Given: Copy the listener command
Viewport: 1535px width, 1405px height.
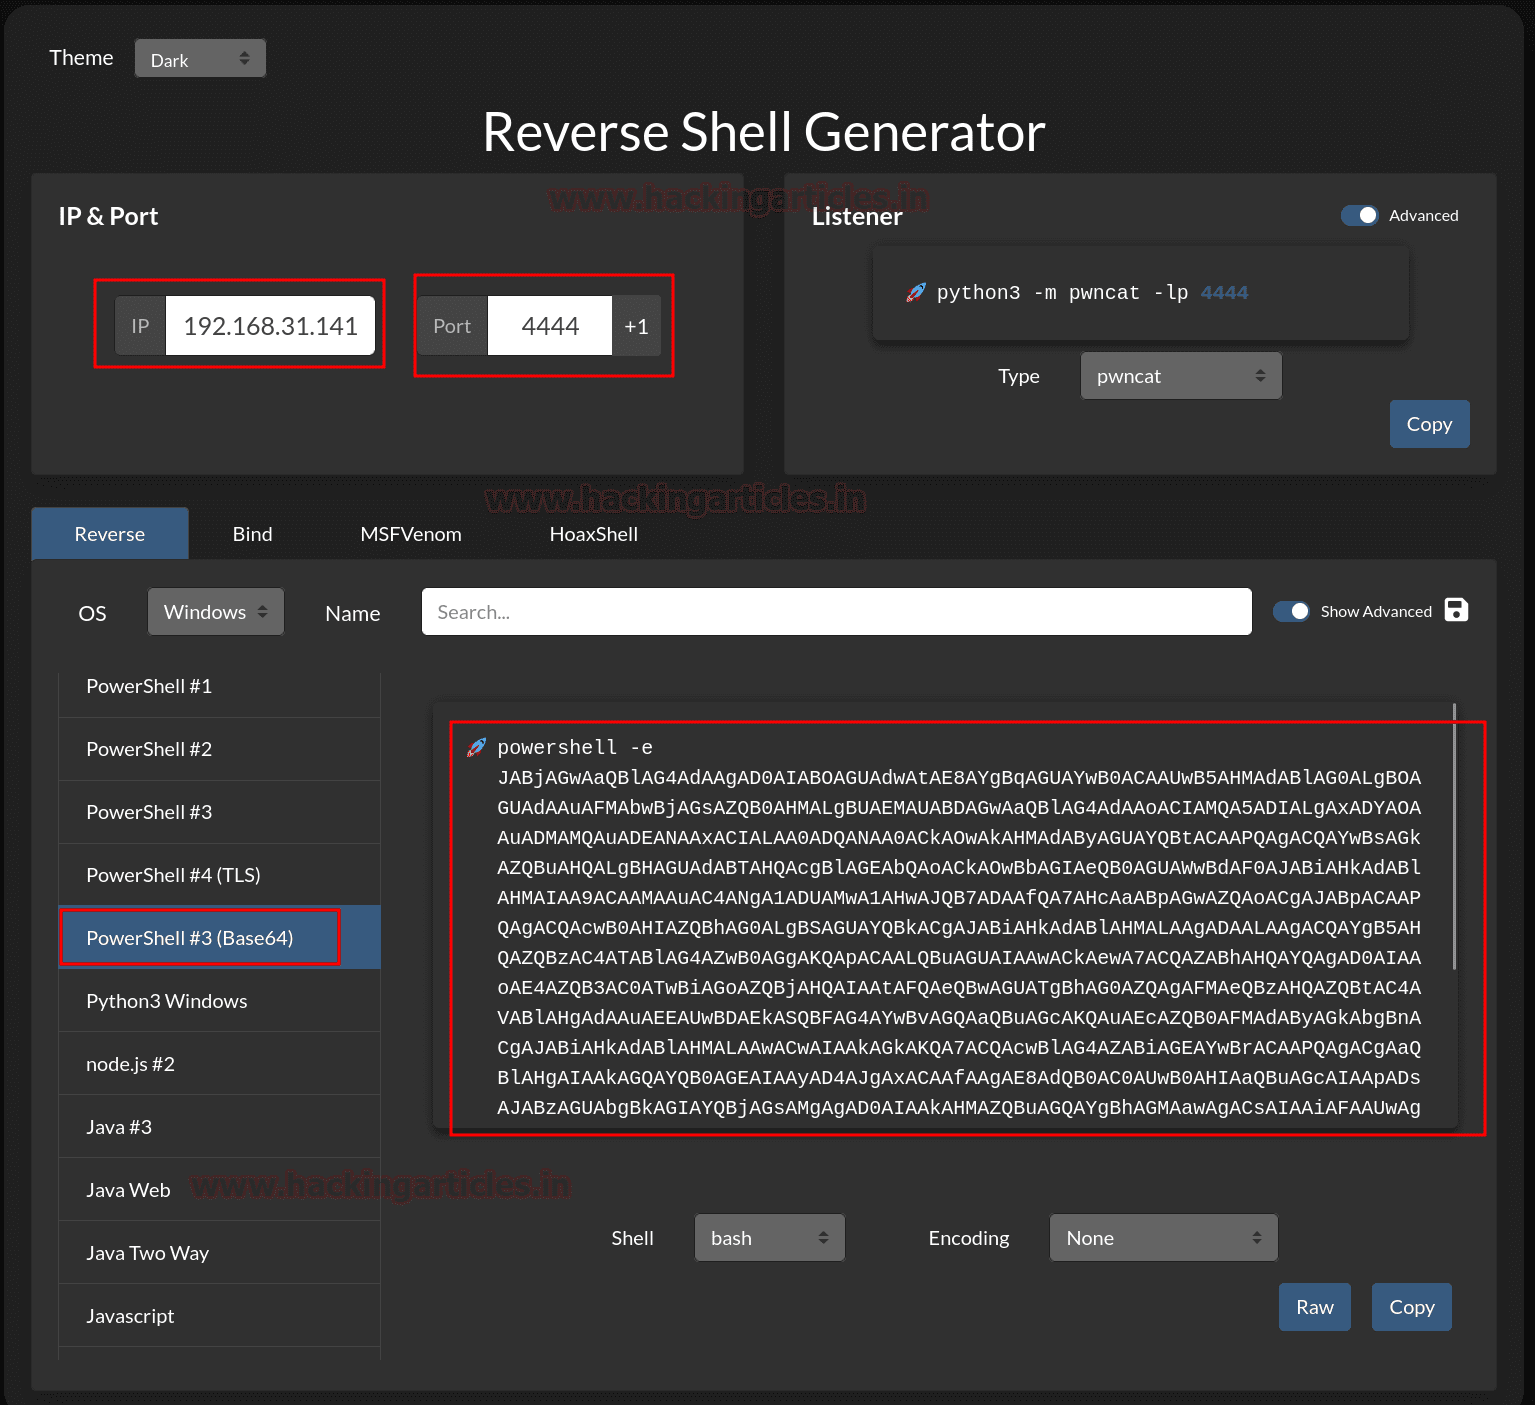Looking at the screenshot, I should click(x=1429, y=424).
